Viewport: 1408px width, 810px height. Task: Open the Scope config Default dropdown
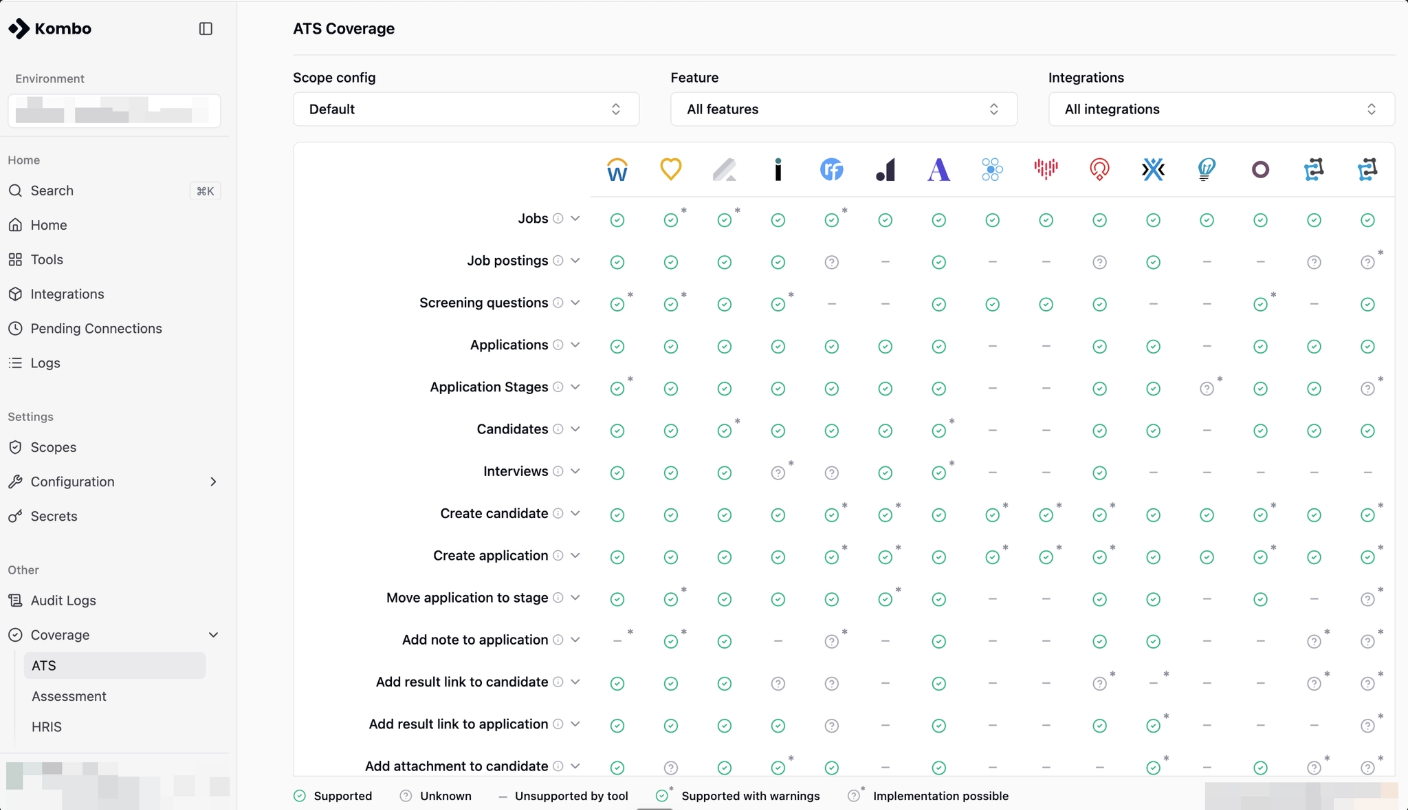(466, 109)
